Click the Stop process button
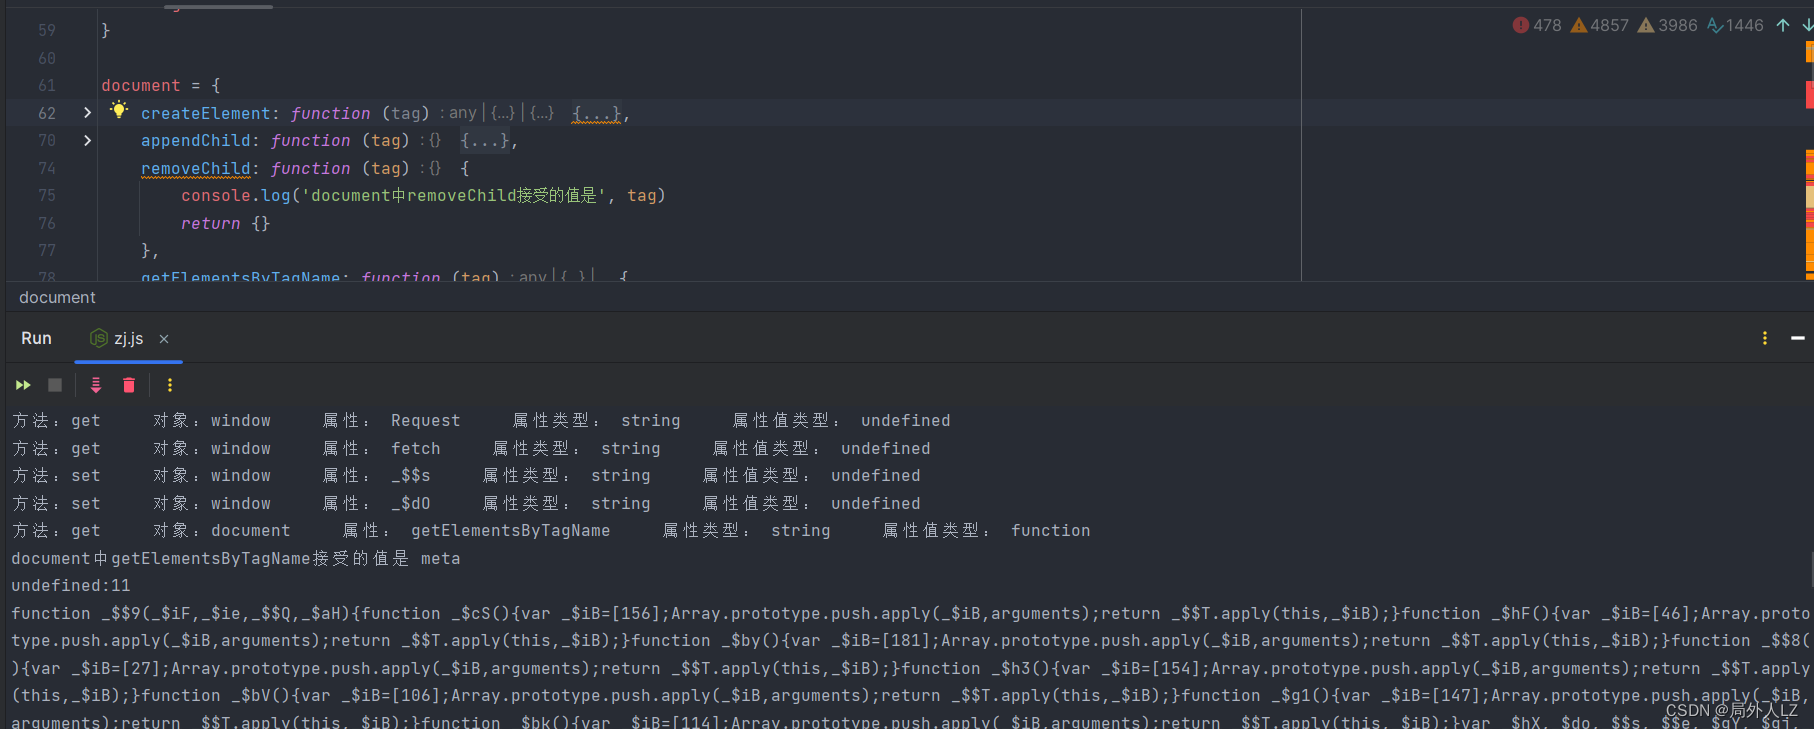 [55, 385]
